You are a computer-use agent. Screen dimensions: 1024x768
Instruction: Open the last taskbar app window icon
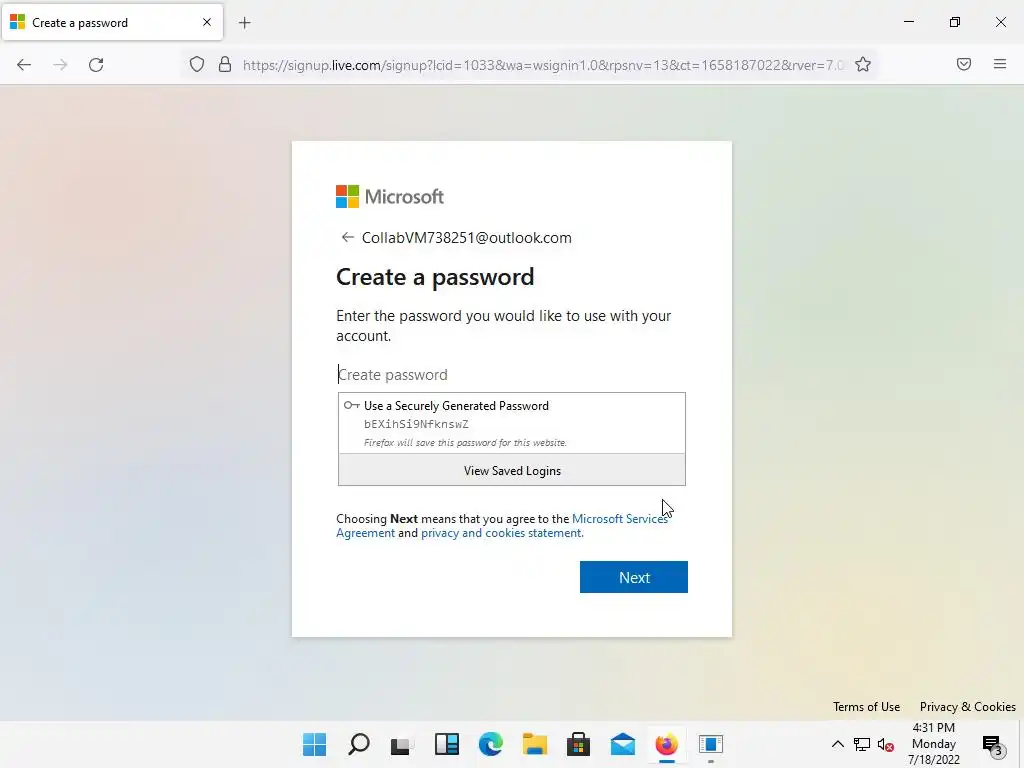tap(711, 744)
